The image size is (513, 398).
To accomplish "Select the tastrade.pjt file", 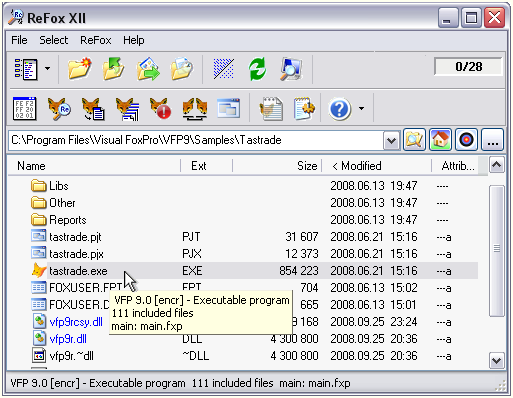I will point(75,237).
